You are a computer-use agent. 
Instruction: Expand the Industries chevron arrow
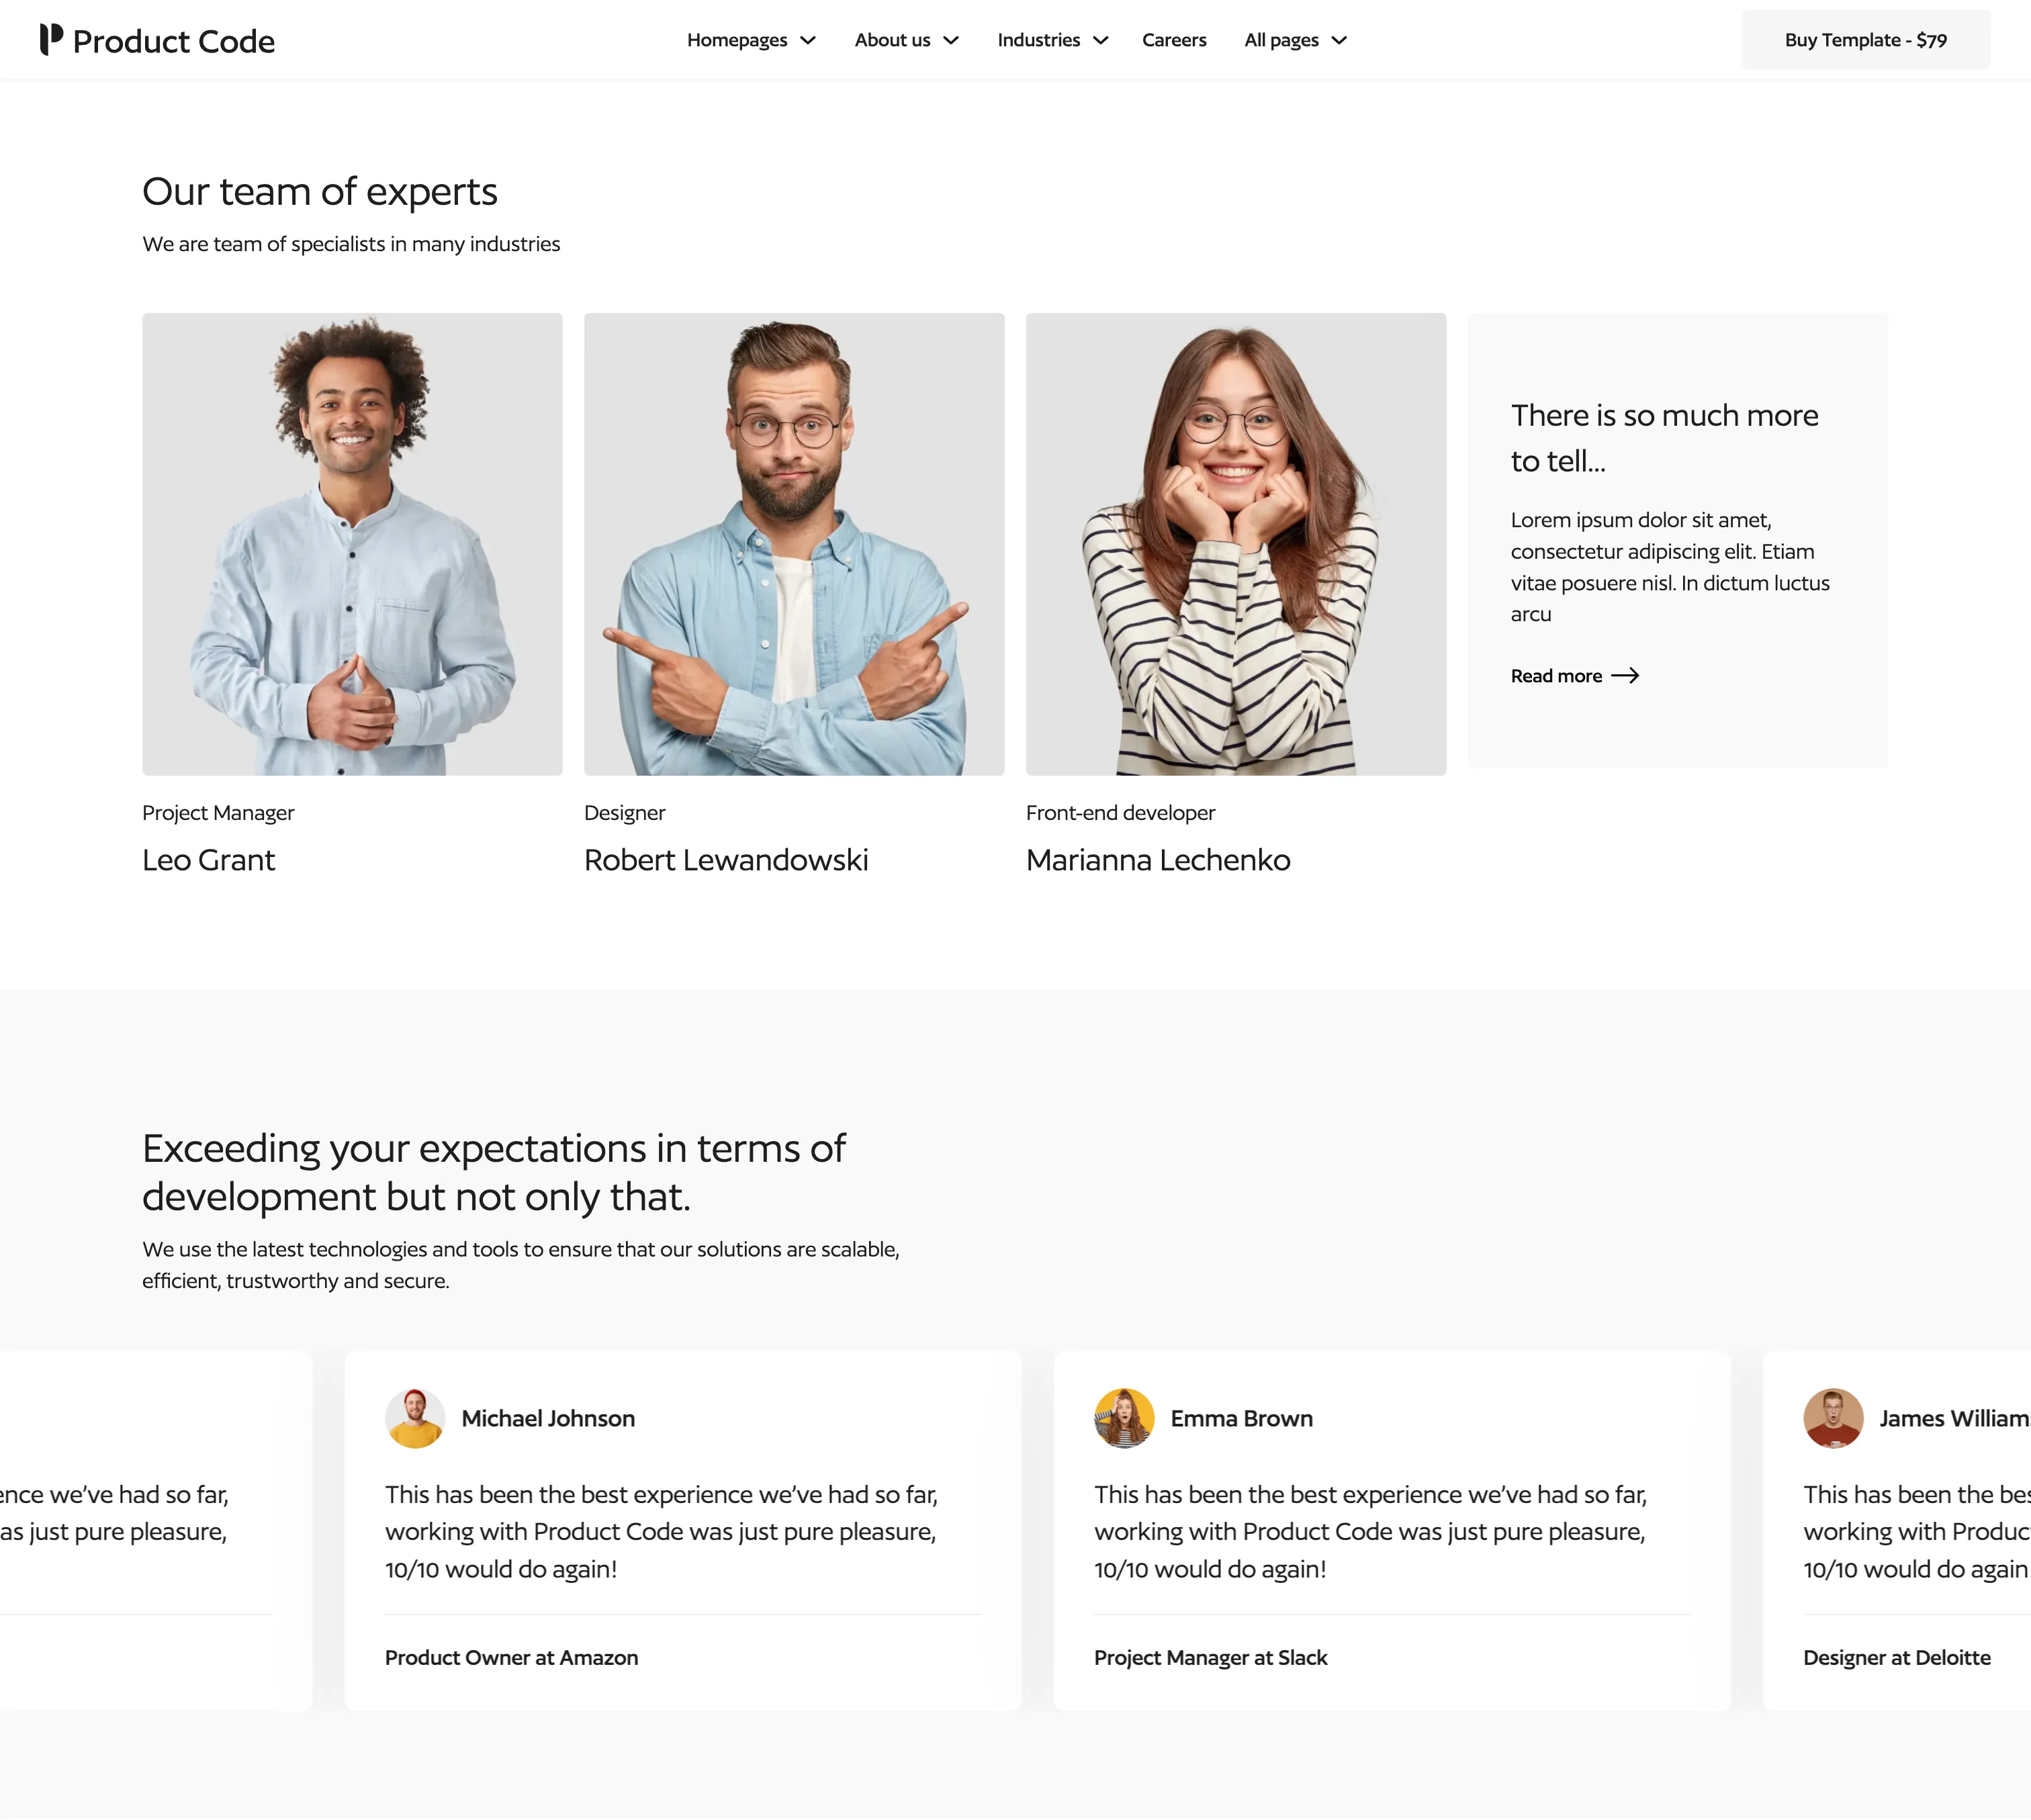point(1100,40)
